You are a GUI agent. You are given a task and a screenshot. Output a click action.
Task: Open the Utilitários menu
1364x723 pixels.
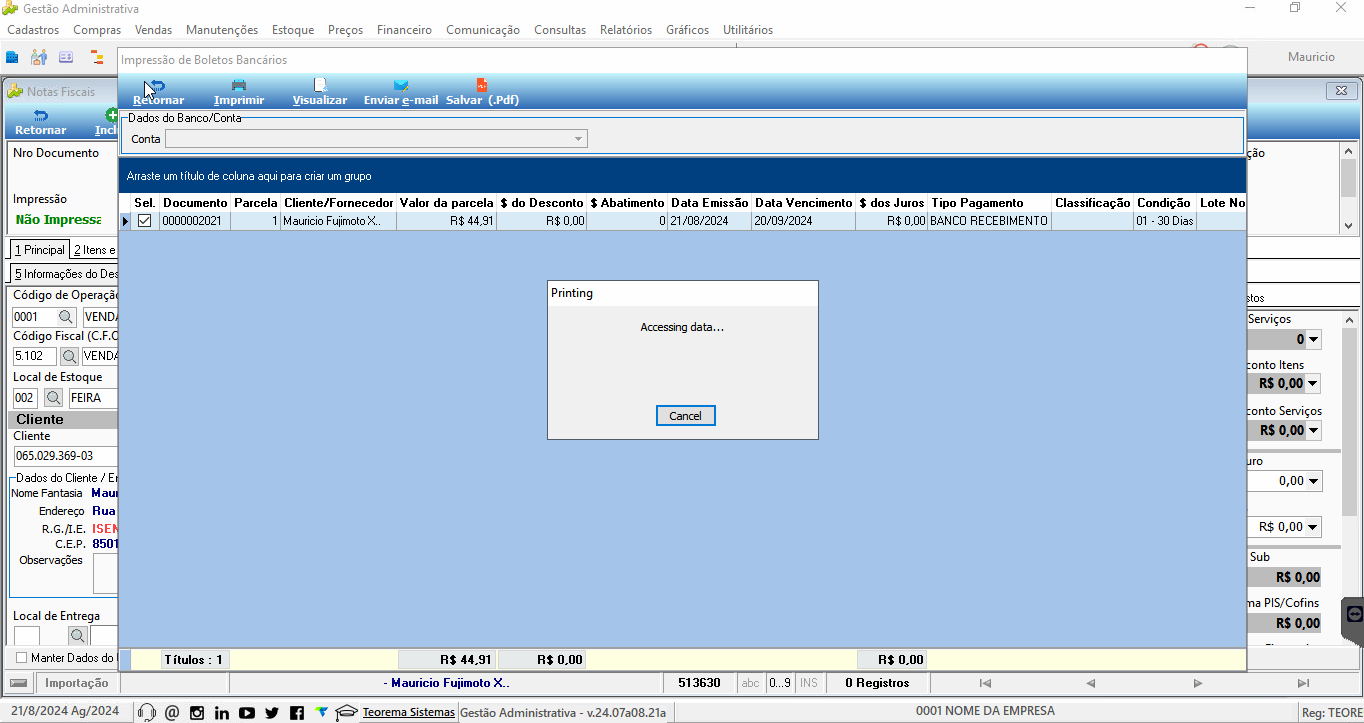click(x=748, y=30)
